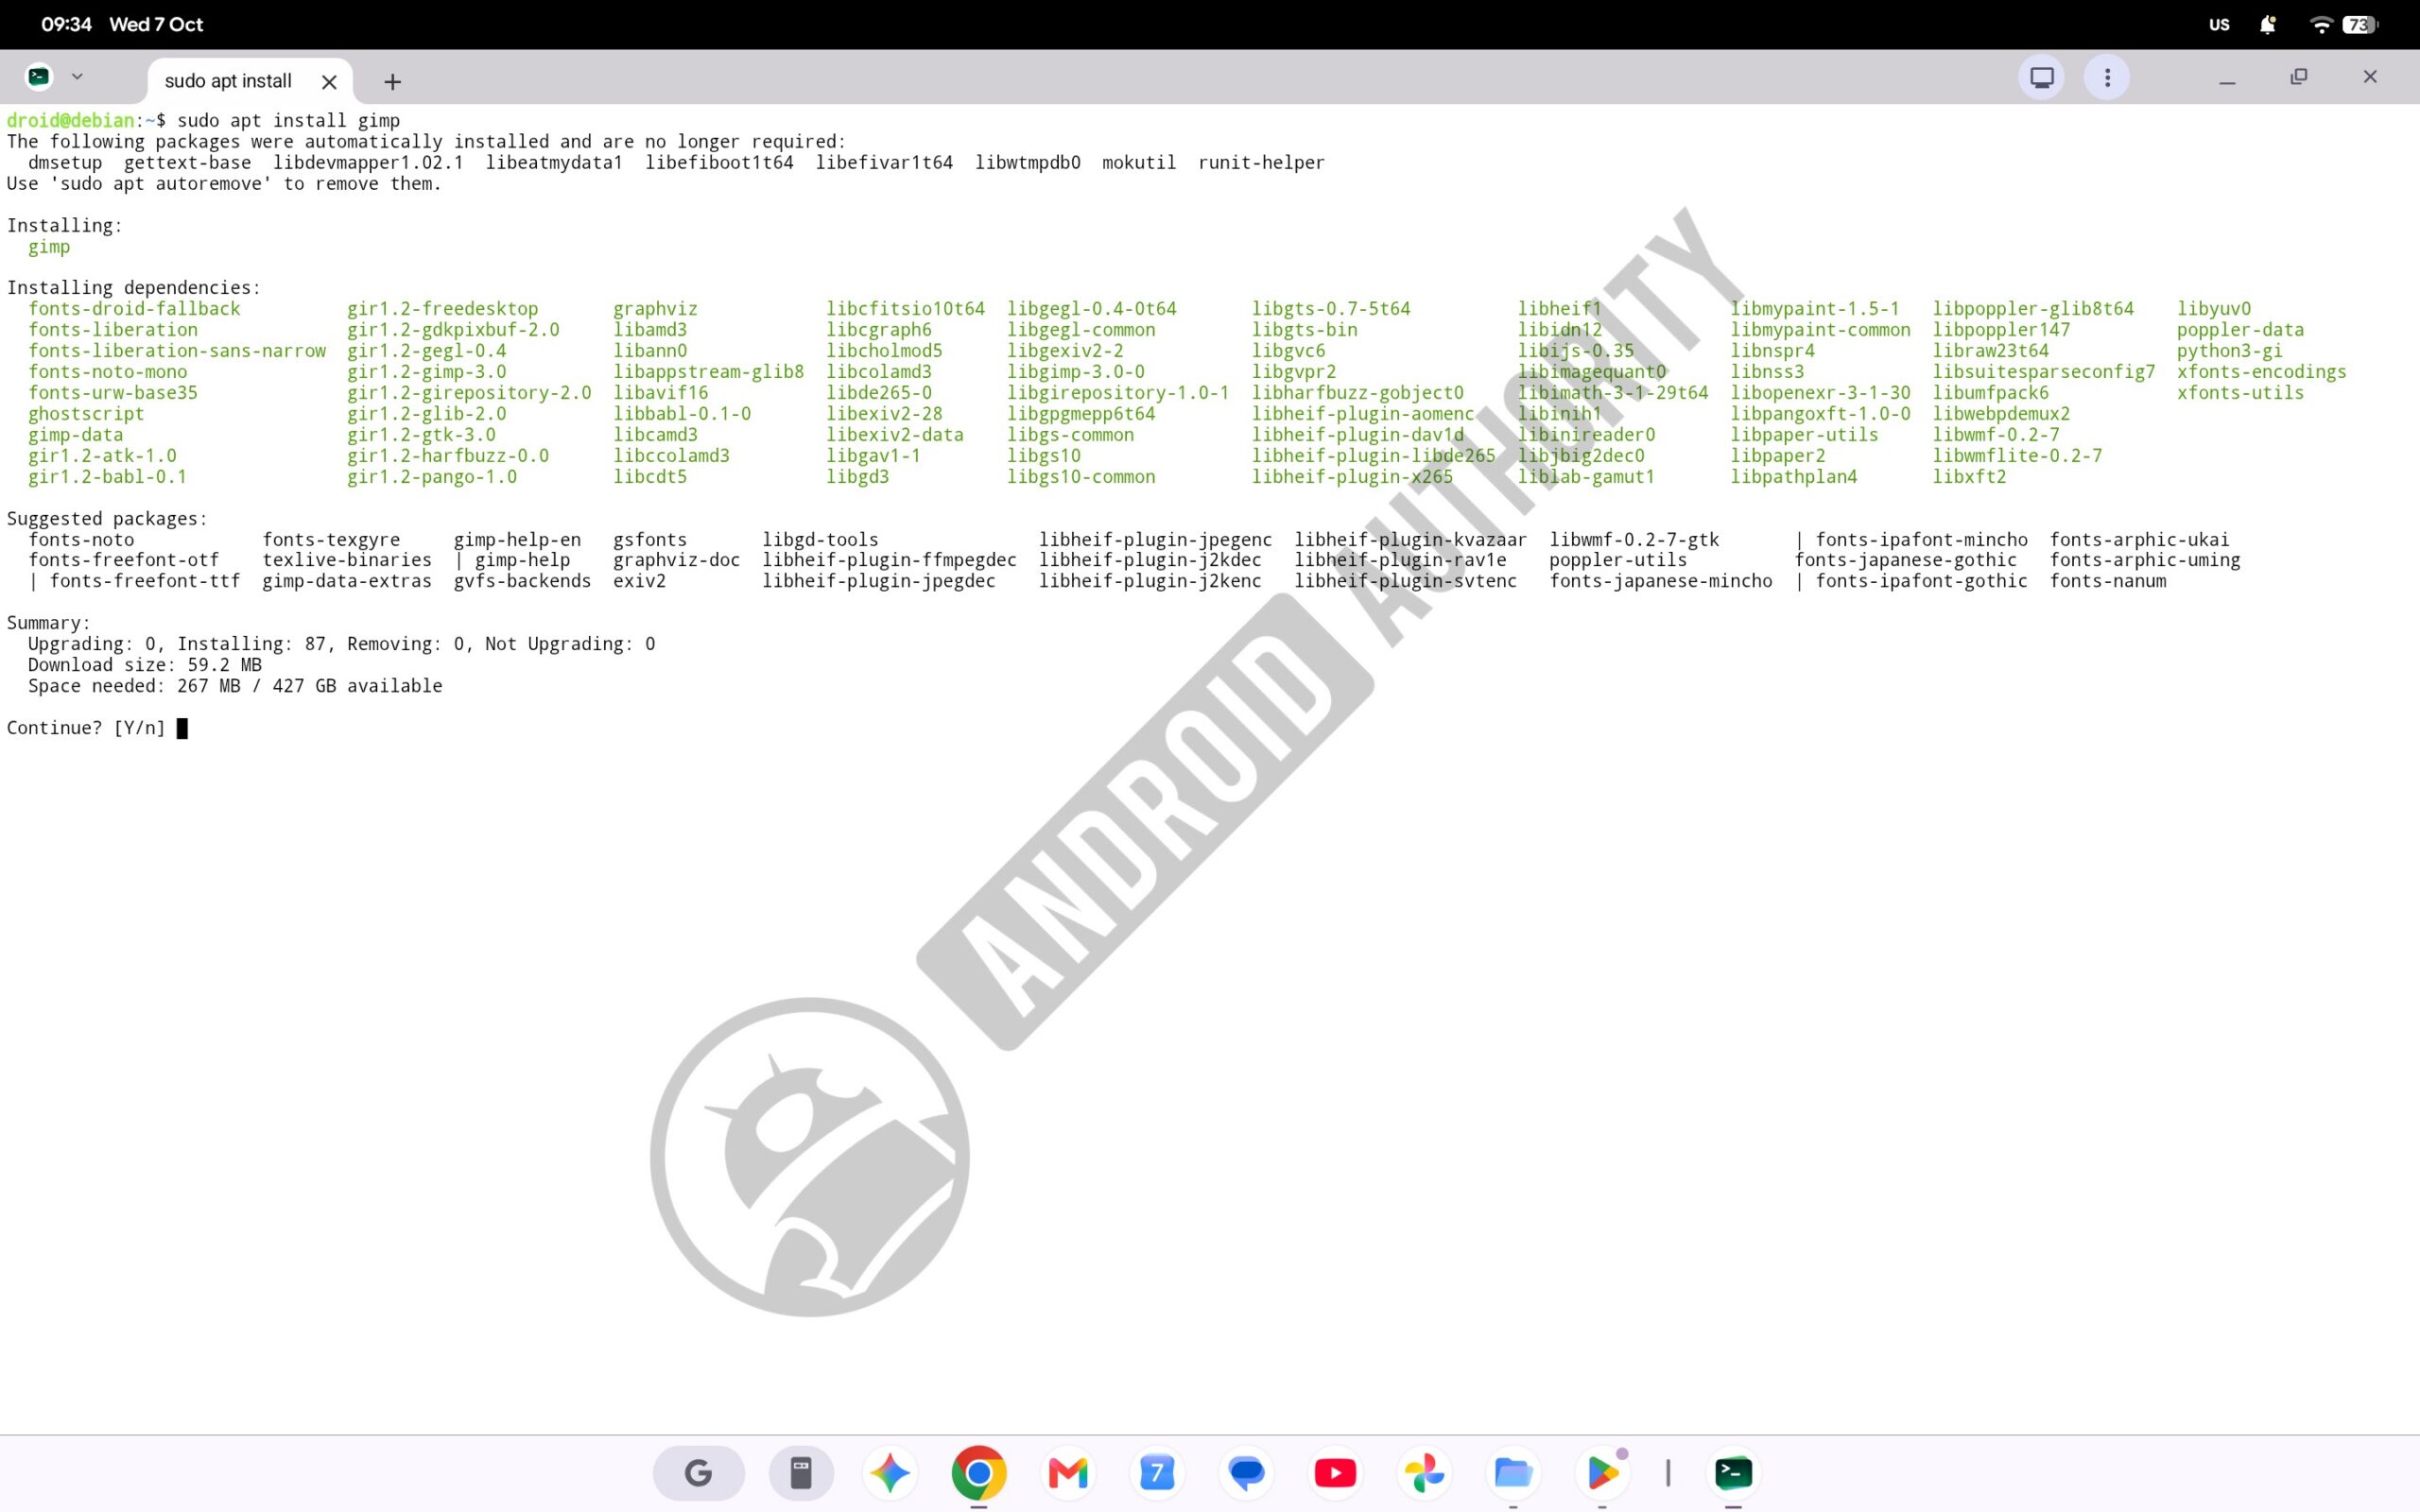The width and height of the screenshot is (2420, 1512).
Task: Click the 'xfonts-utils' dependency name
Action: [x=2240, y=393]
